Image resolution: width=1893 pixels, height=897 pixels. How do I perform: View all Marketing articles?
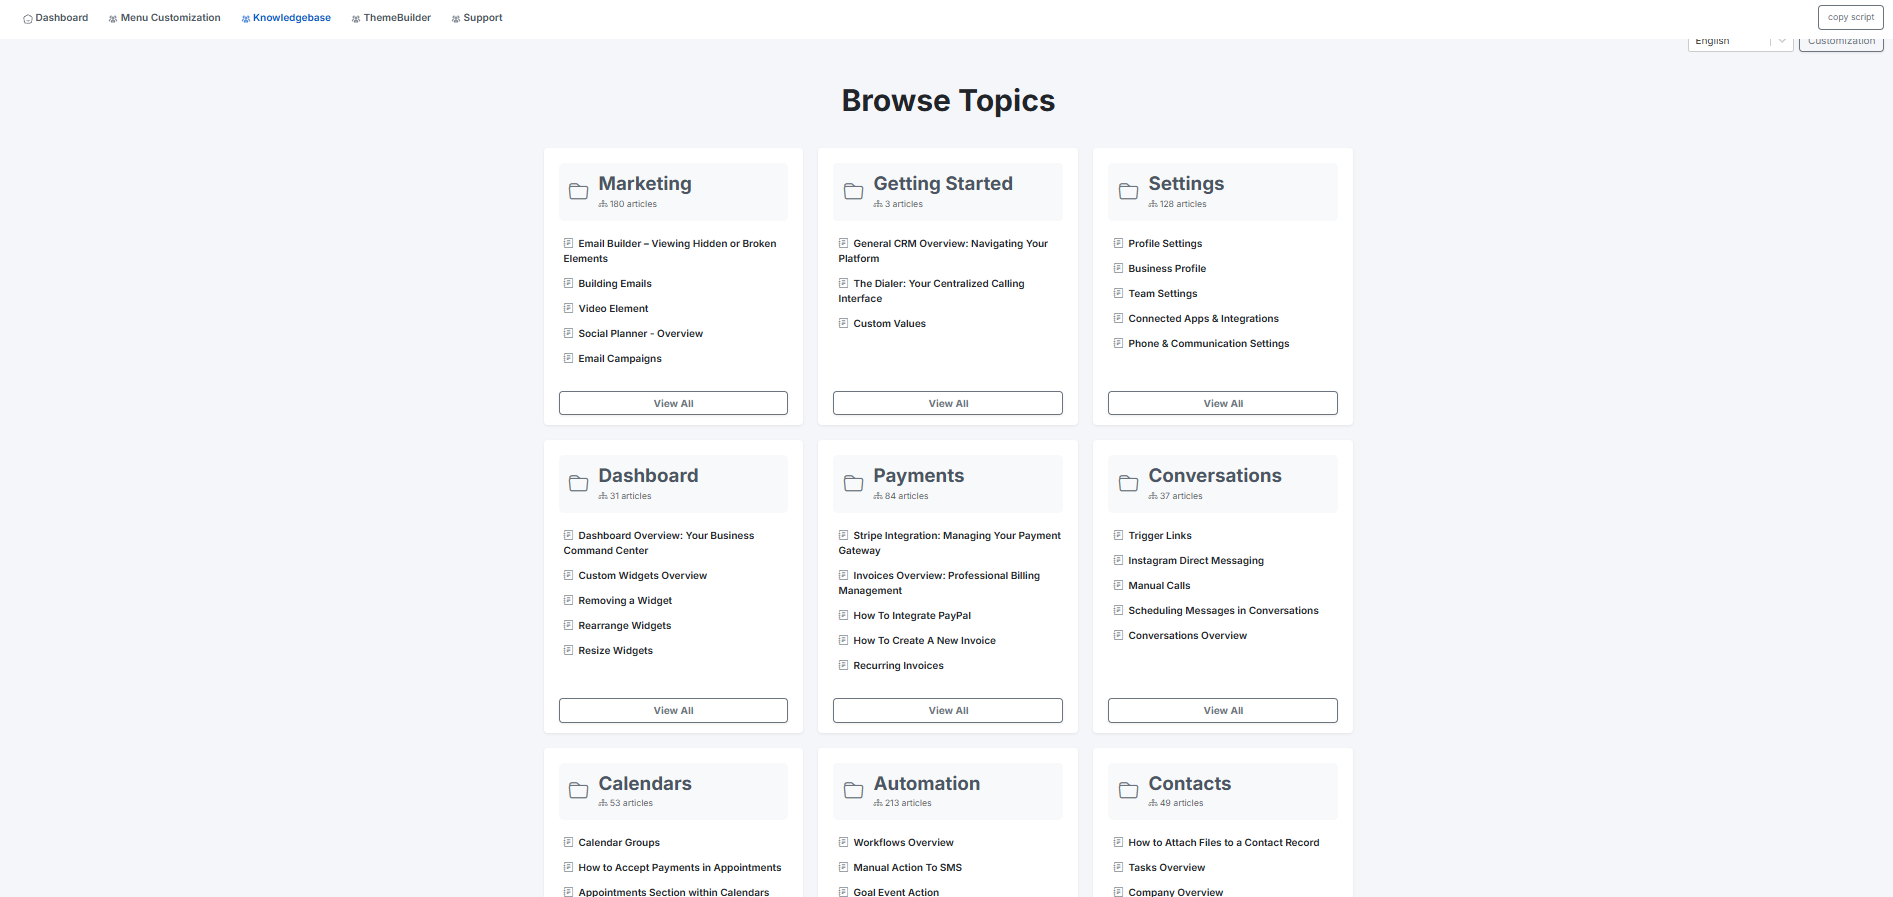tap(673, 403)
